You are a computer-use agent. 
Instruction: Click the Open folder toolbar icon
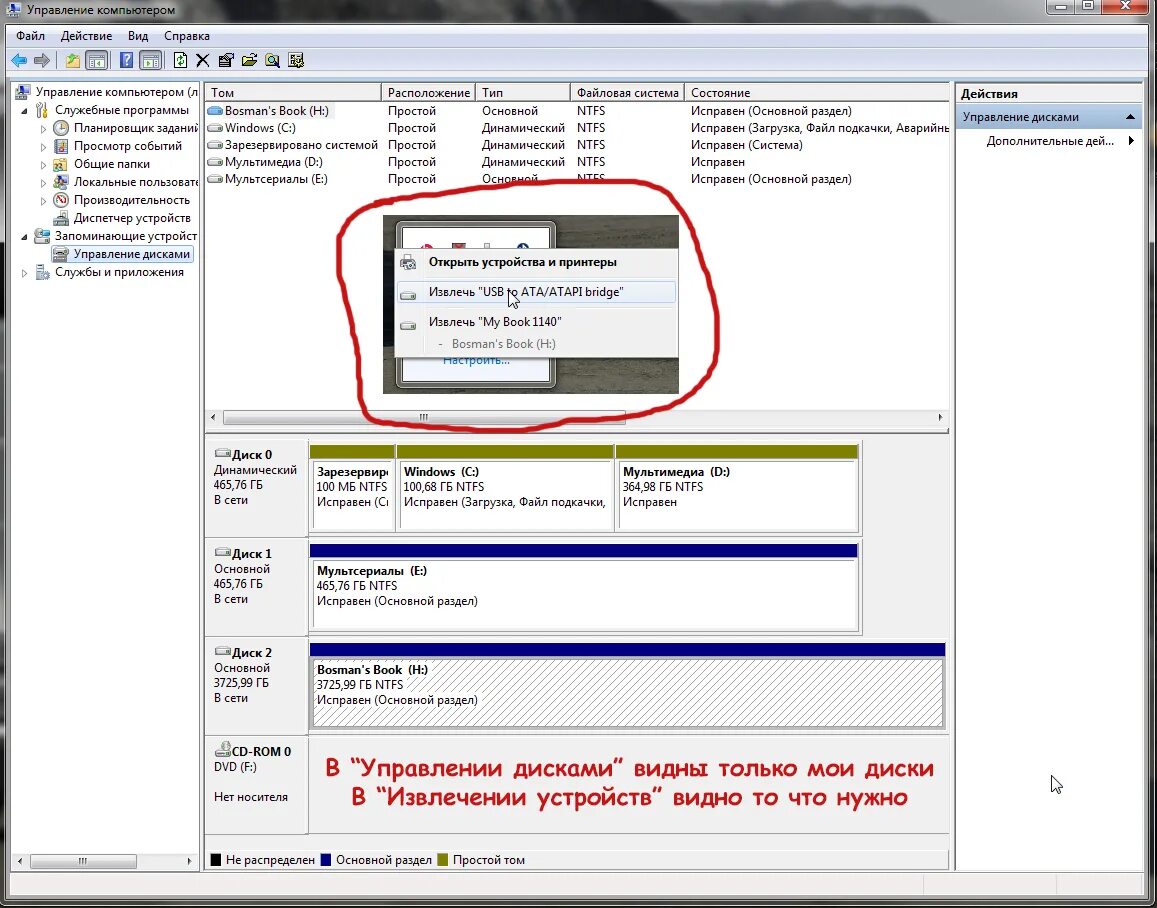point(249,60)
